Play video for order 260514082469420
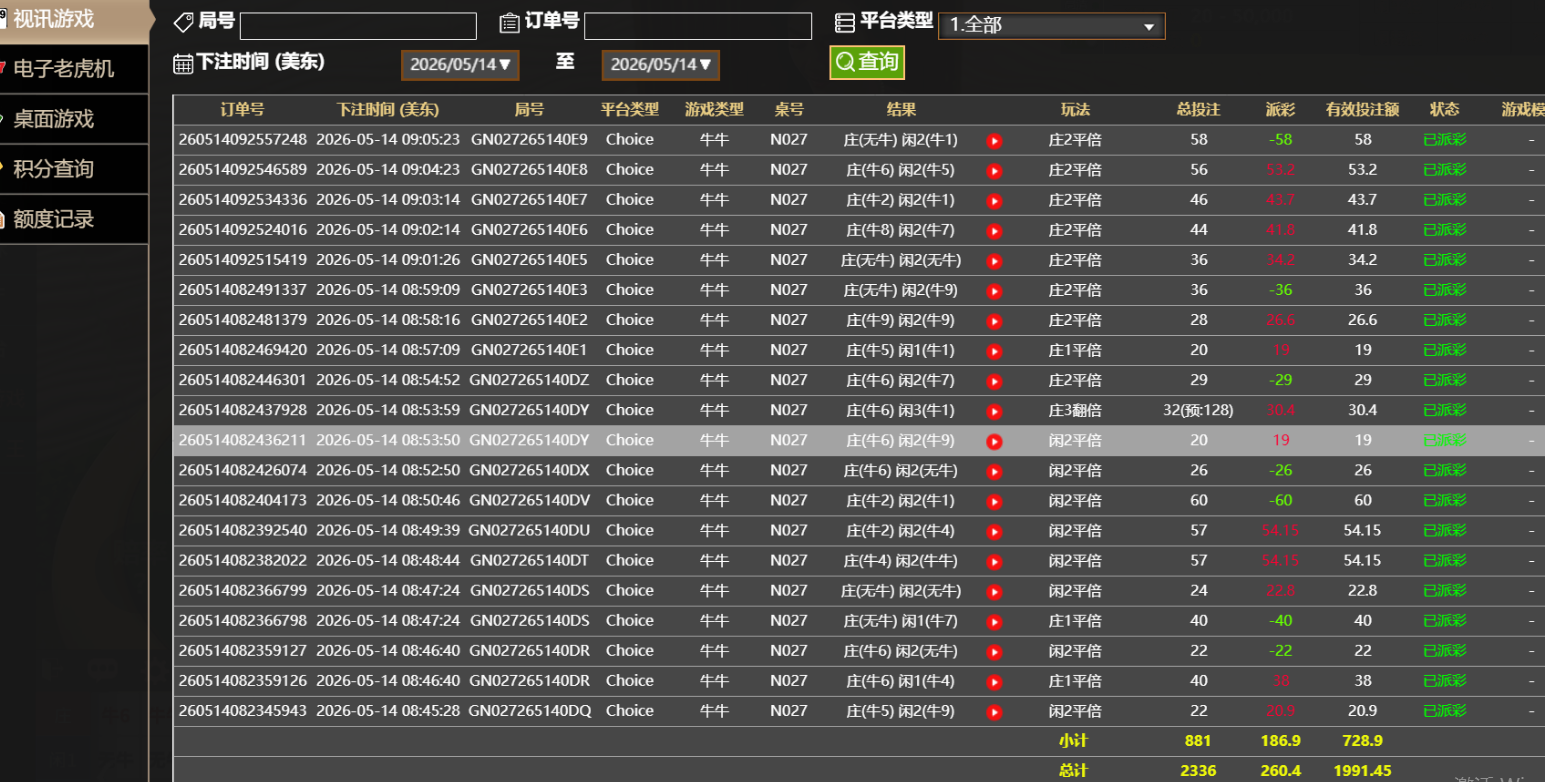 tap(994, 351)
